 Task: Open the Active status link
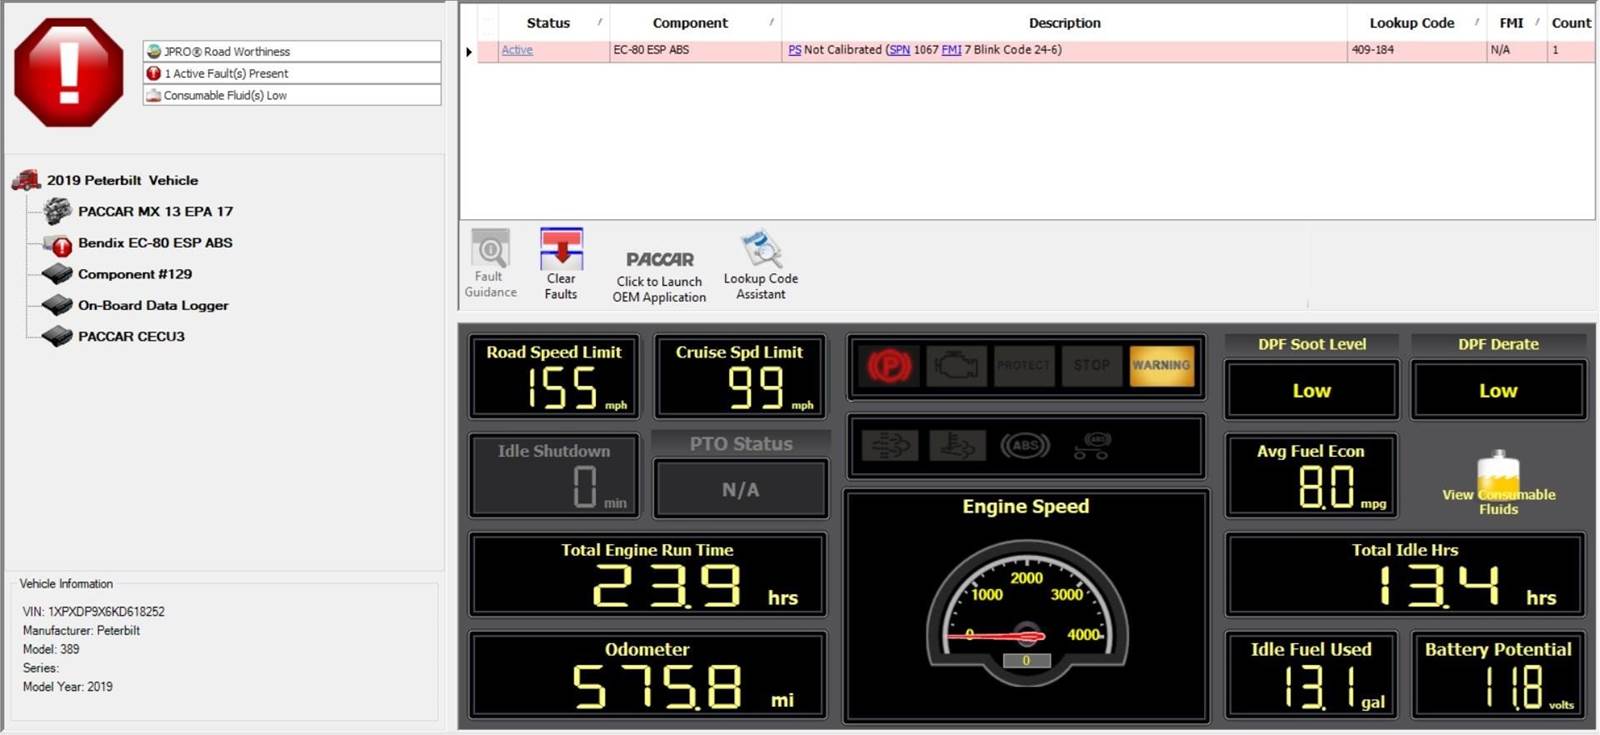pyautogui.click(x=517, y=50)
